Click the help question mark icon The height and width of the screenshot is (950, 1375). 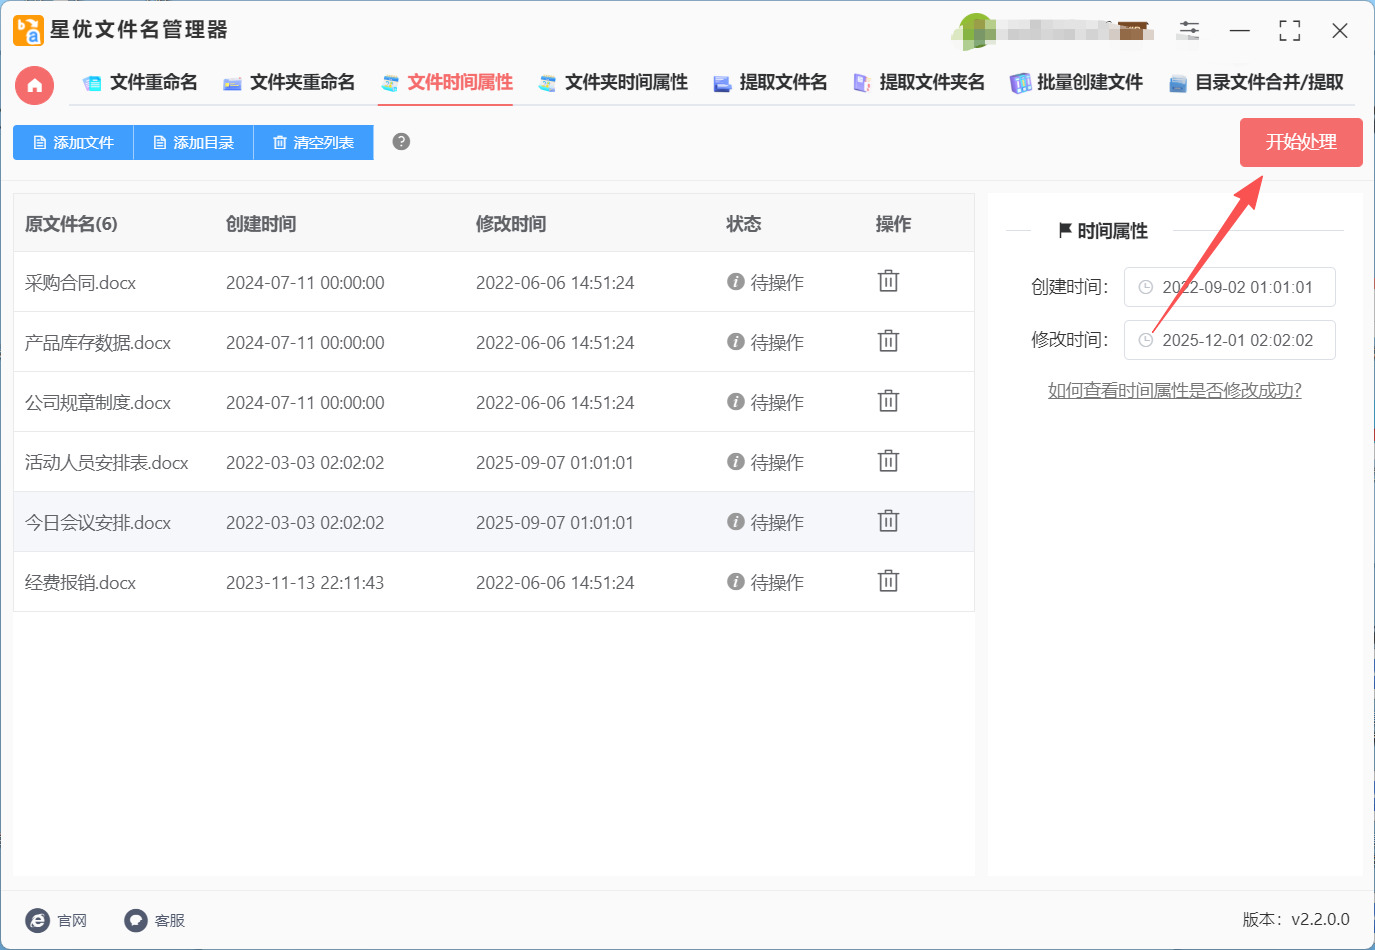click(x=401, y=142)
